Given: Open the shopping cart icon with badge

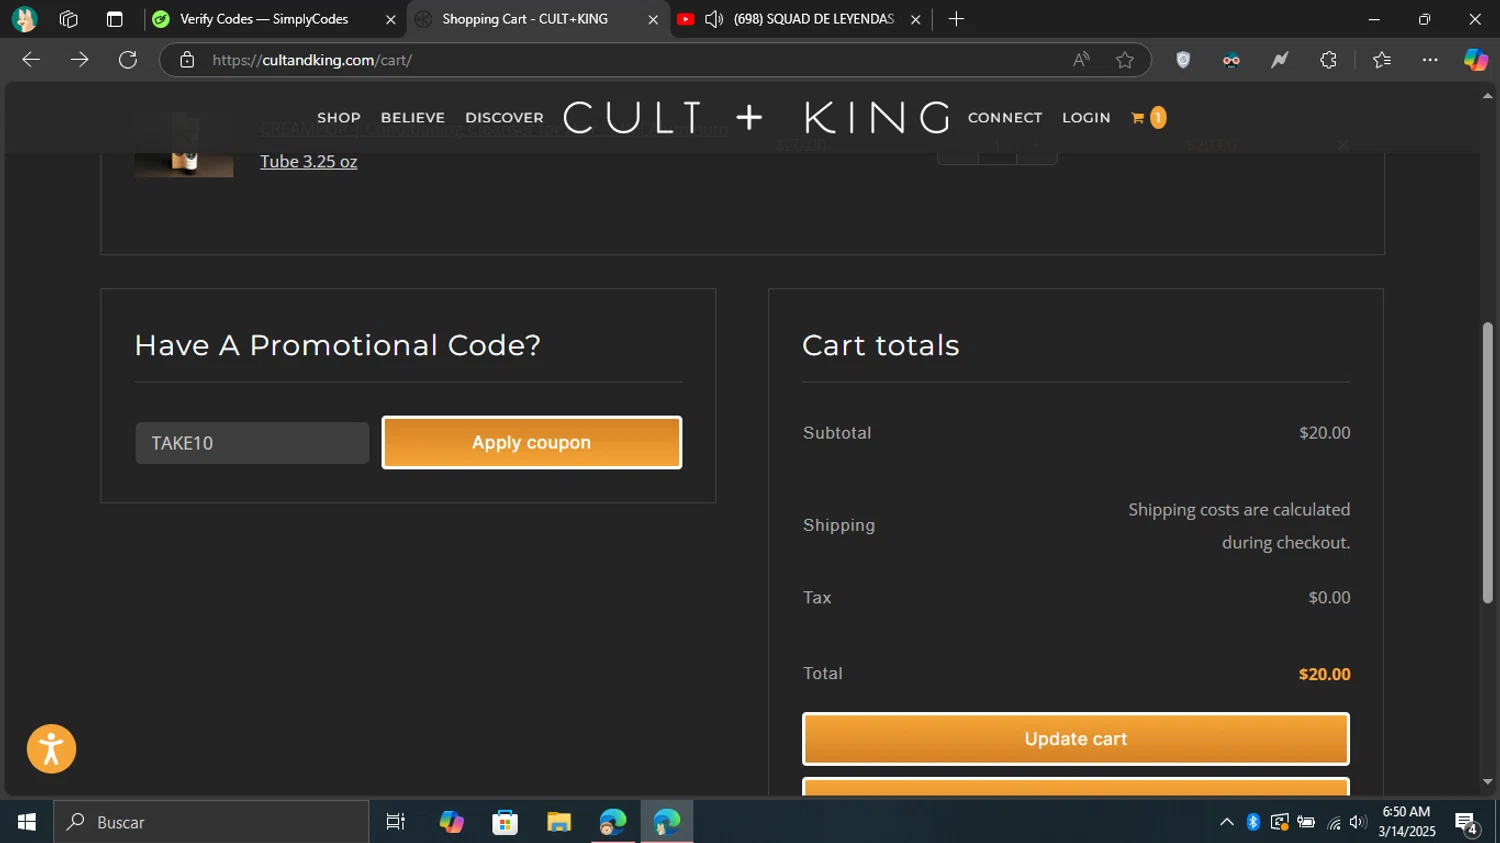Looking at the screenshot, I should [1148, 118].
